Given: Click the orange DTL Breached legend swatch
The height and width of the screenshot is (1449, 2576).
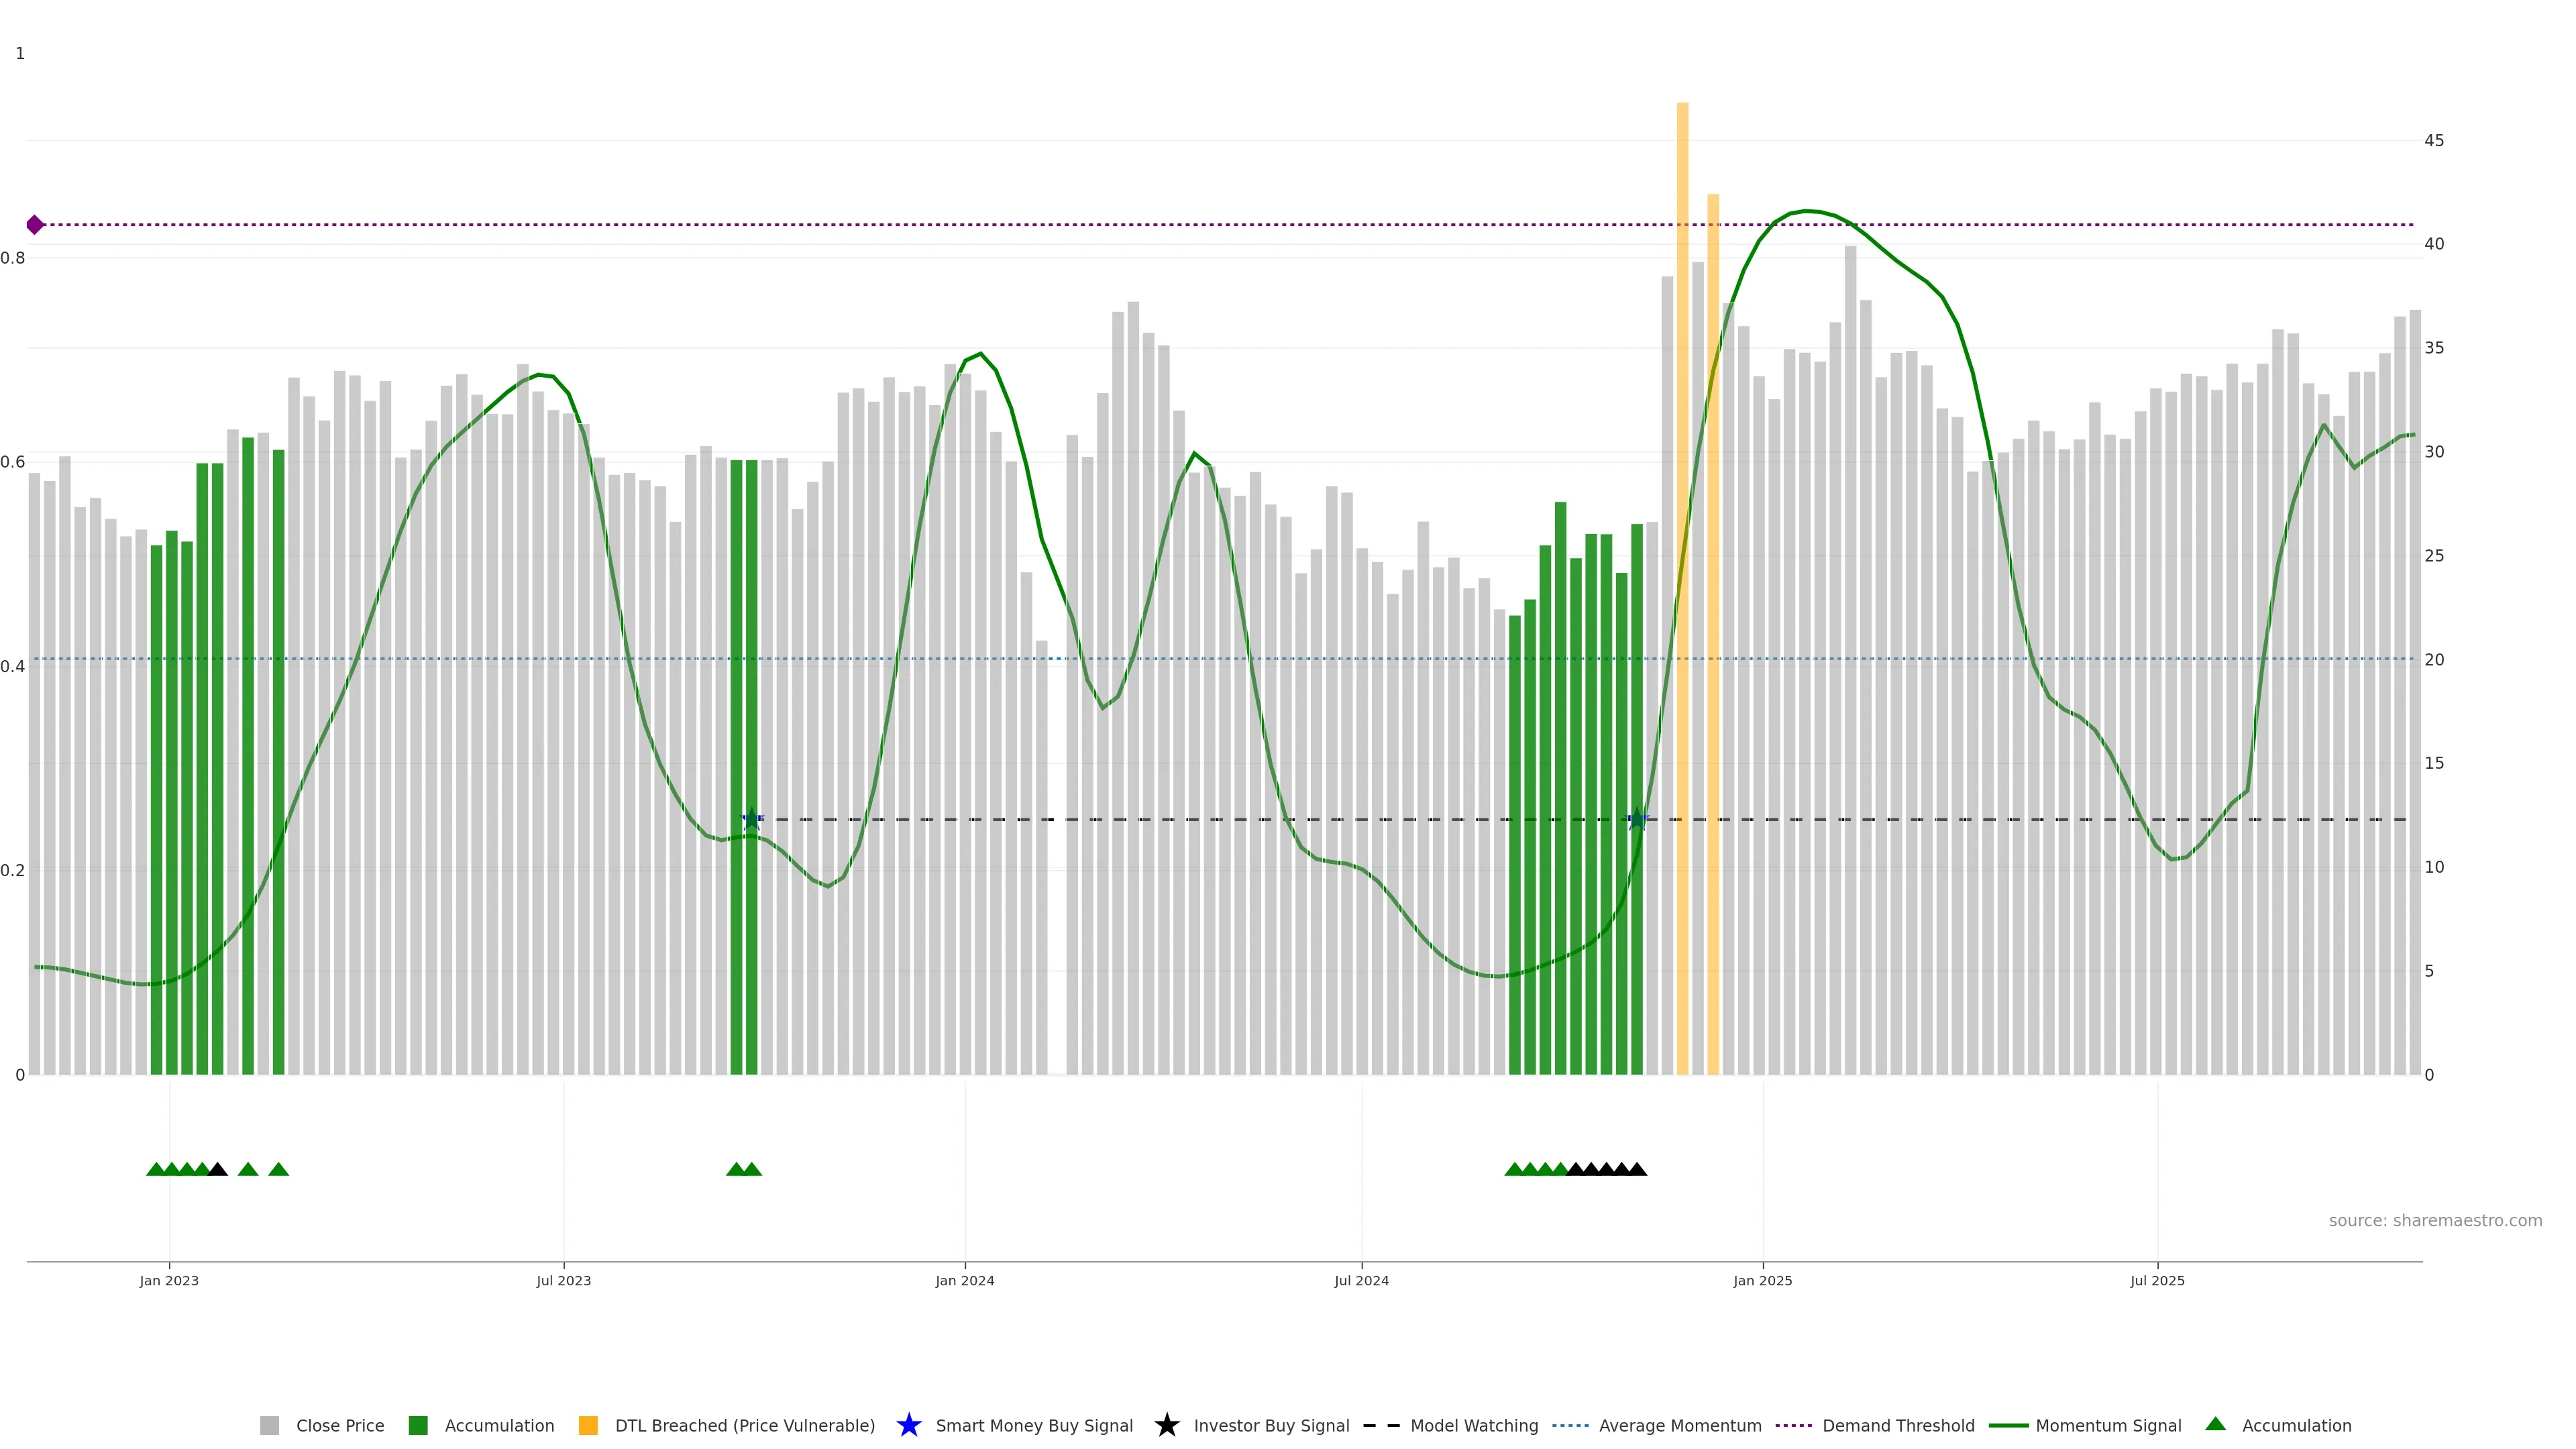Looking at the screenshot, I should tap(588, 1425).
